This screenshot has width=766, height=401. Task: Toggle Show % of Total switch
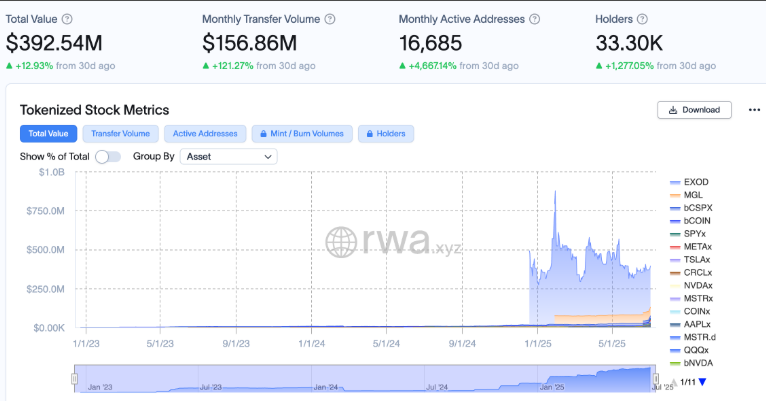(x=108, y=157)
